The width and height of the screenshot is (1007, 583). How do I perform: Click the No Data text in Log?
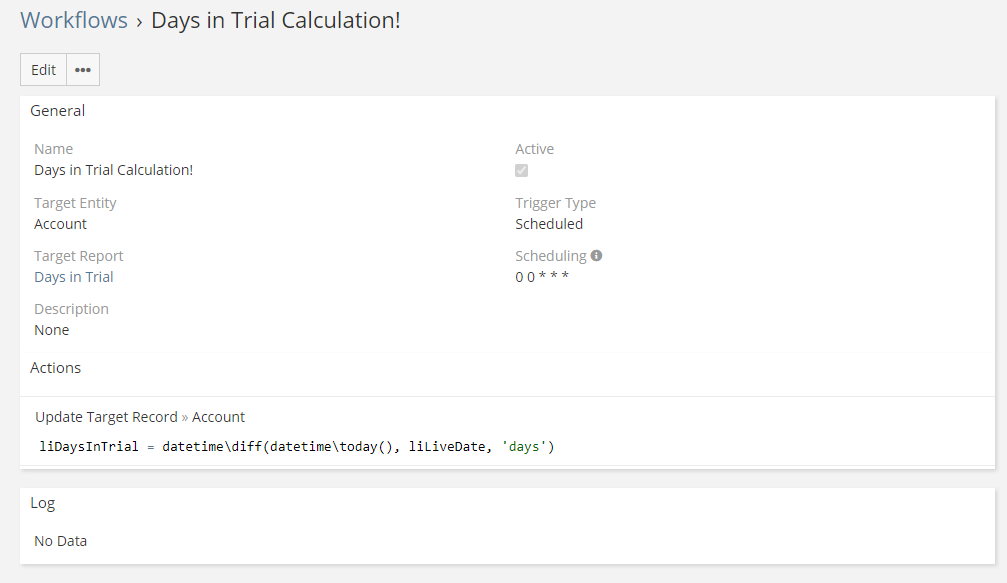pyautogui.click(x=61, y=541)
